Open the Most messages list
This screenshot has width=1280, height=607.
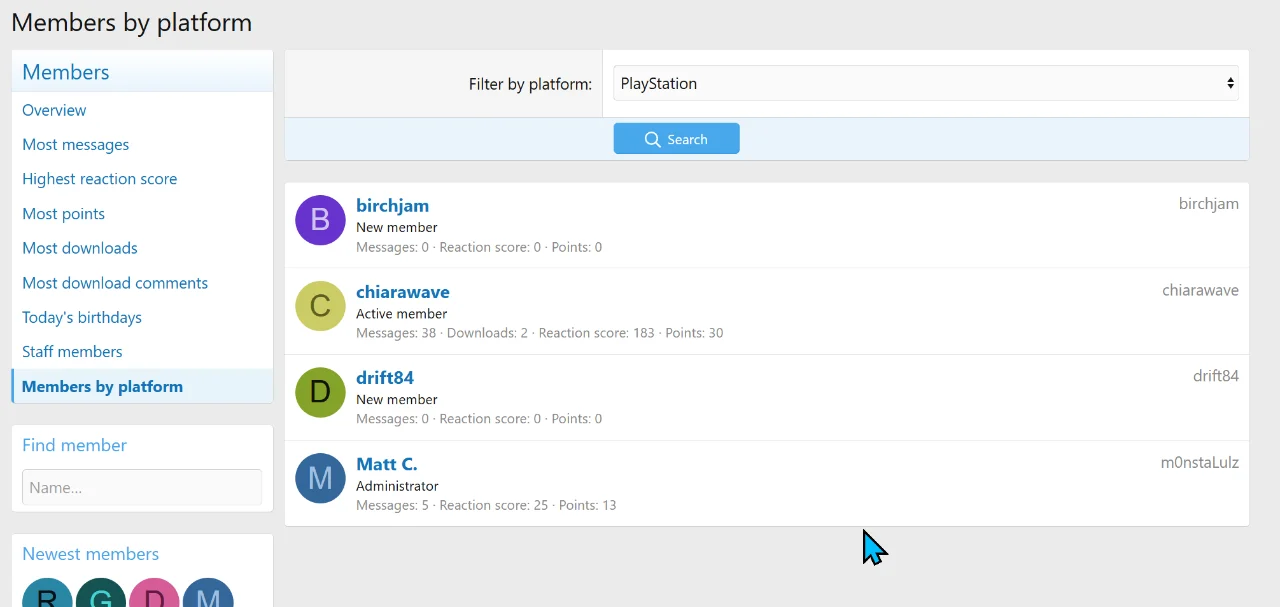[76, 145]
